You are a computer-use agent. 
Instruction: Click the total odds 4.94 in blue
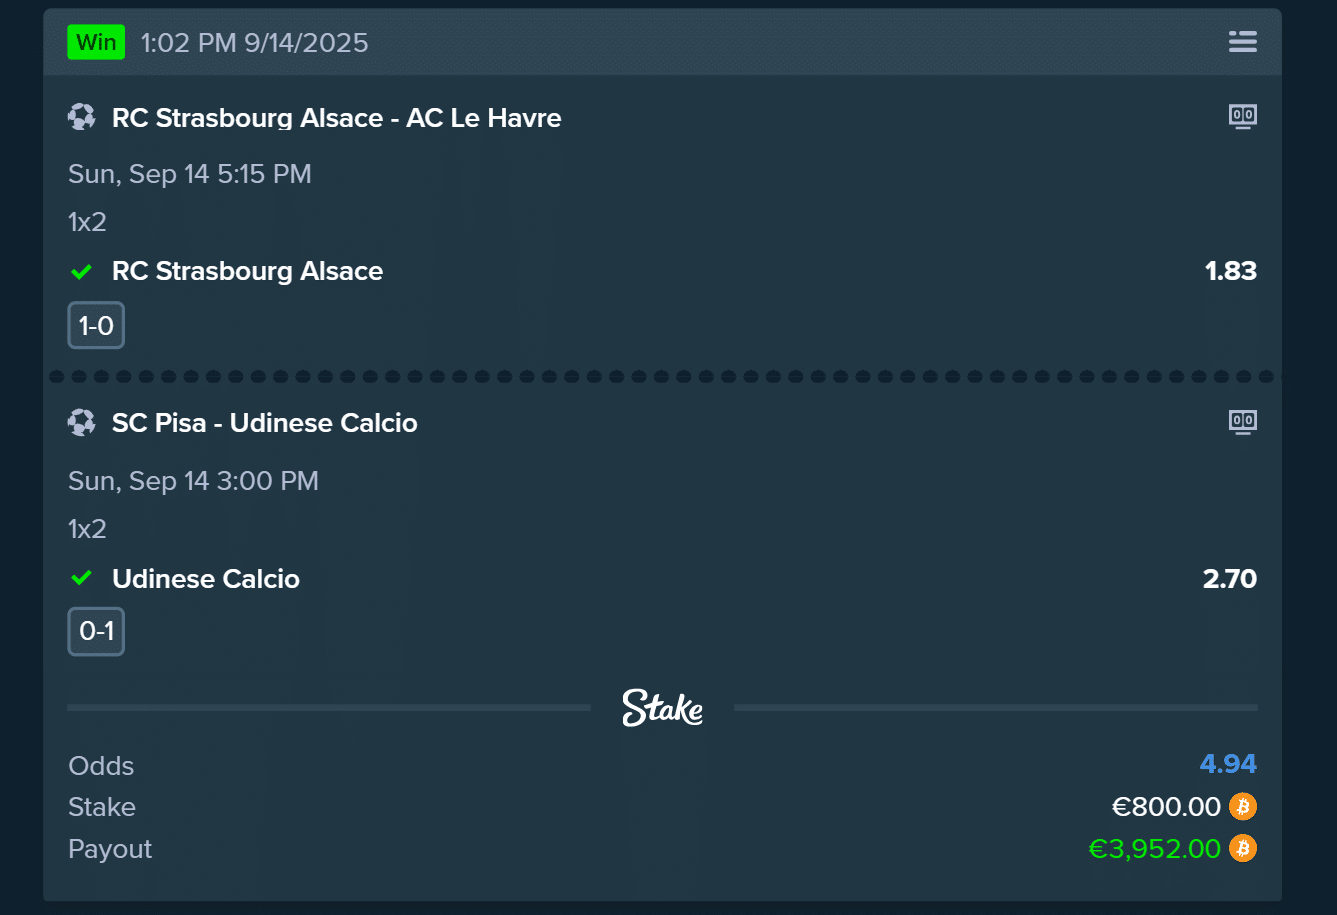[1228, 764]
